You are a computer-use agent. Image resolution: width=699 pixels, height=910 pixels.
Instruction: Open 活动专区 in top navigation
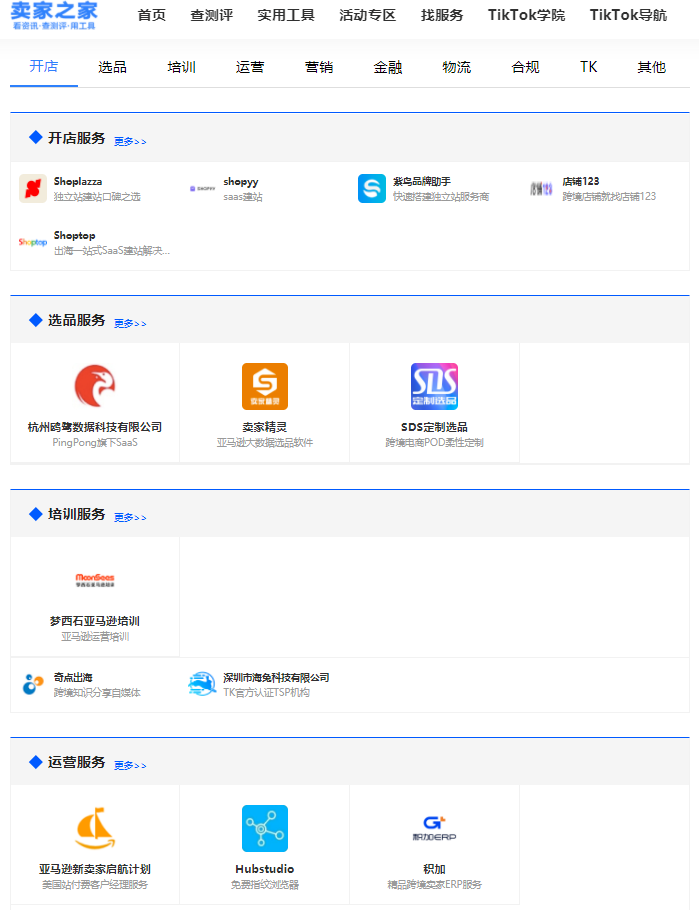coord(367,15)
